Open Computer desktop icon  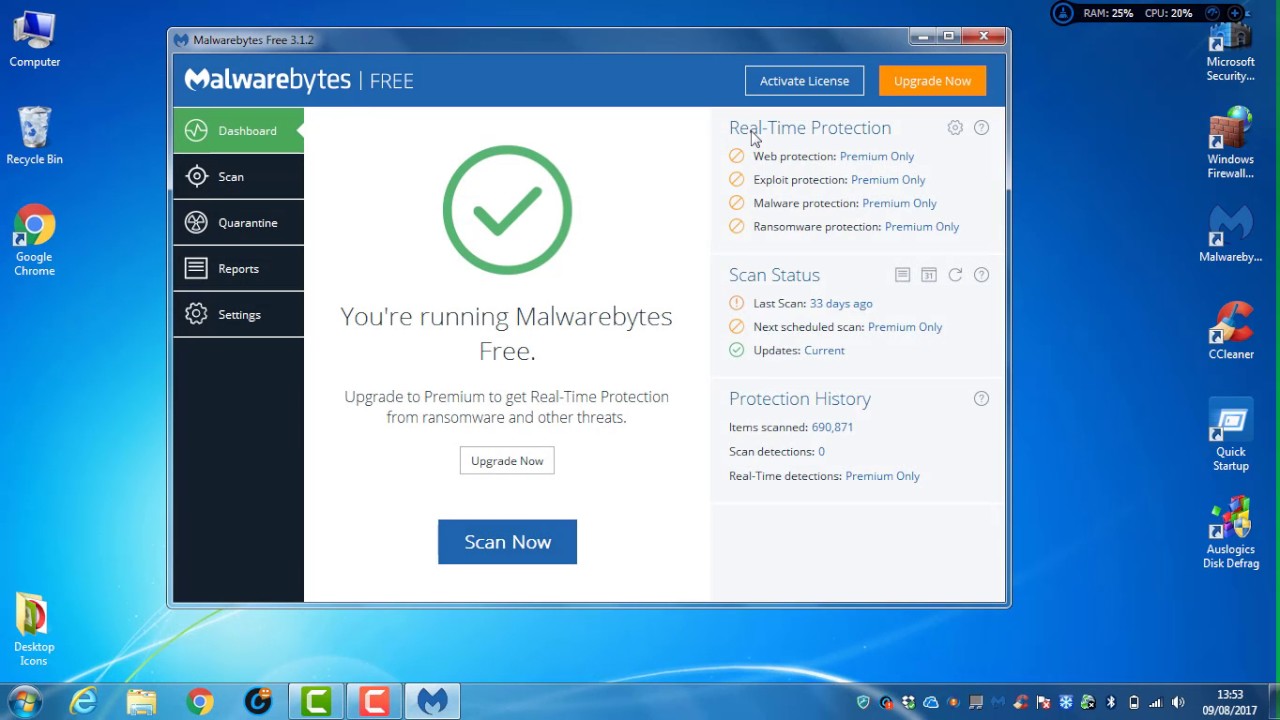(34, 41)
